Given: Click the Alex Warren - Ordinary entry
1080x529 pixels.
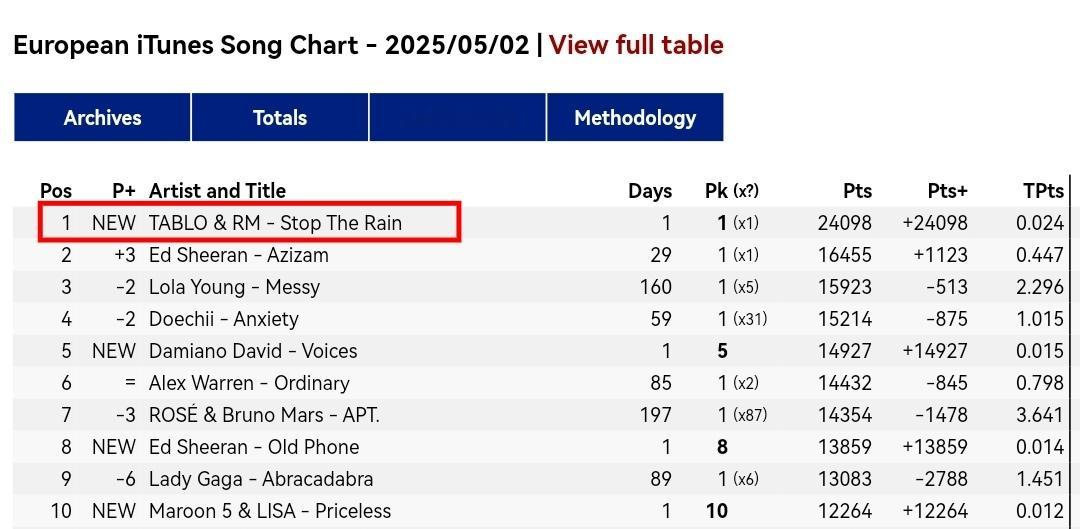Looking at the screenshot, I should 249,383.
